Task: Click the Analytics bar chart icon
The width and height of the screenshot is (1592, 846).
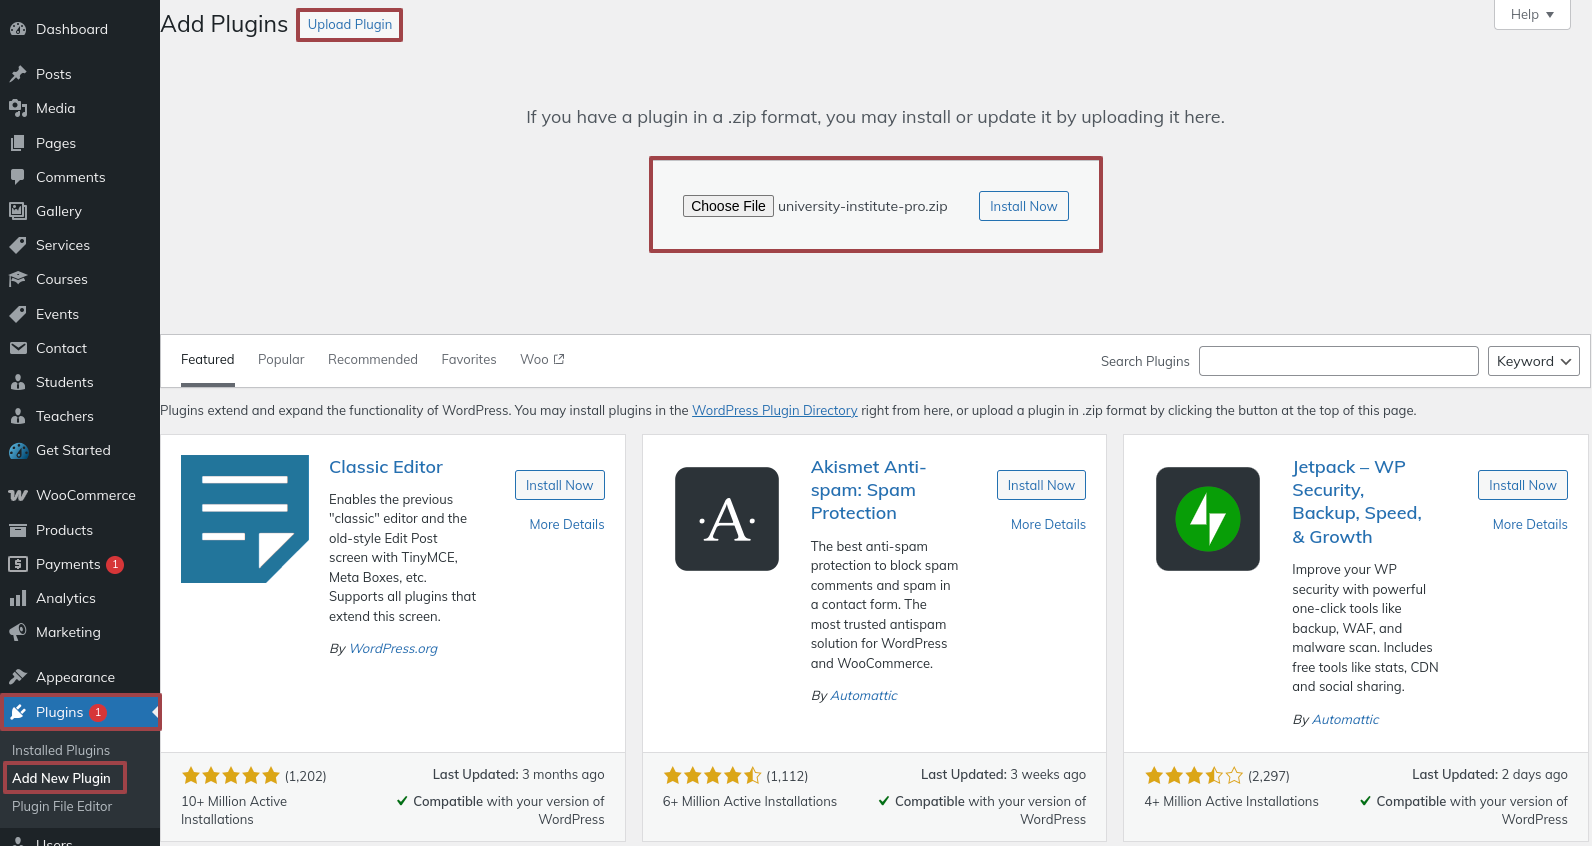Action: click(x=18, y=598)
